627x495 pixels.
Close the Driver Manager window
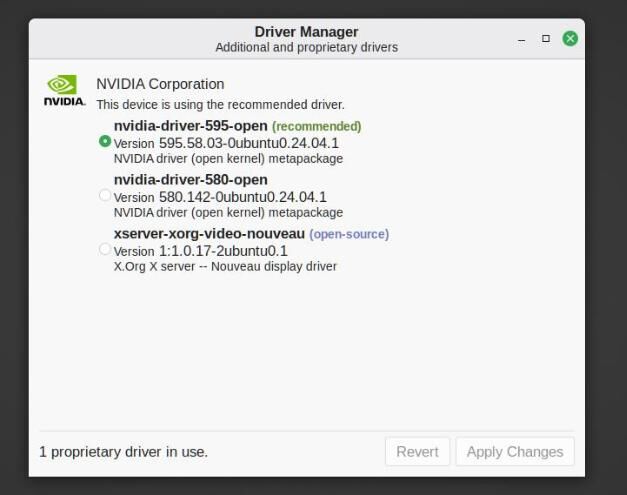pos(570,39)
